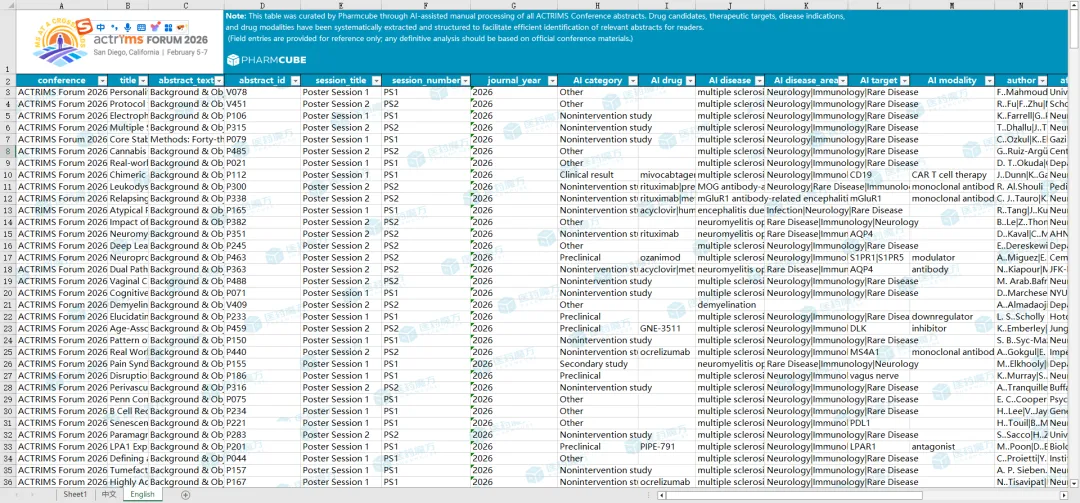Click the 'GNE-3511' drug cell
Image resolution: width=1080 pixels, height=503 pixels.
(x=667, y=329)
